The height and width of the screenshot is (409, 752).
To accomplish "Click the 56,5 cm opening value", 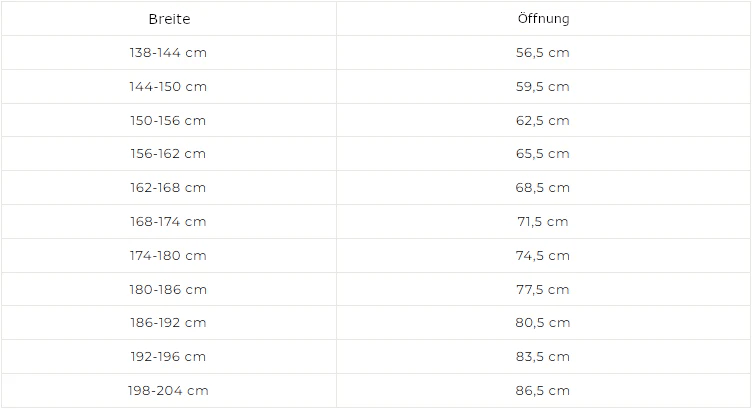I will (543, 53).
